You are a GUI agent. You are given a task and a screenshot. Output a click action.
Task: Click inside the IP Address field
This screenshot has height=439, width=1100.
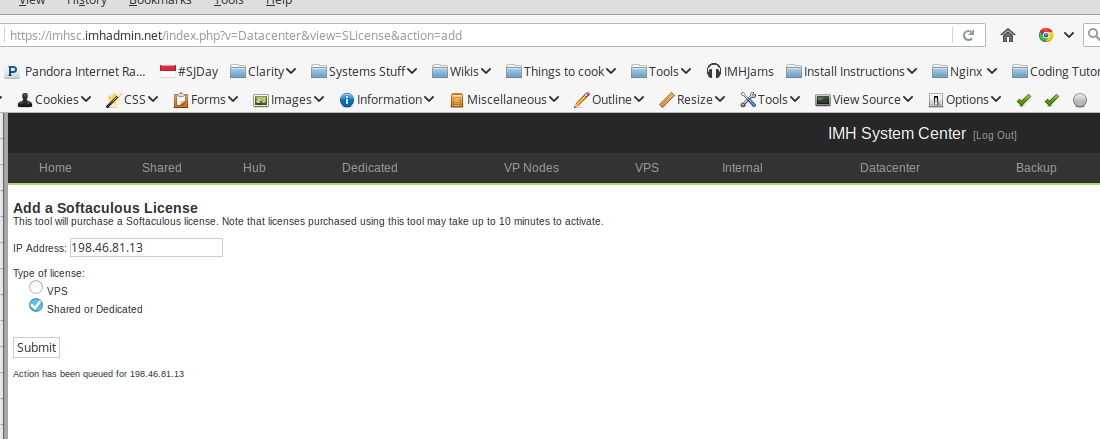(x=145, y=247)
